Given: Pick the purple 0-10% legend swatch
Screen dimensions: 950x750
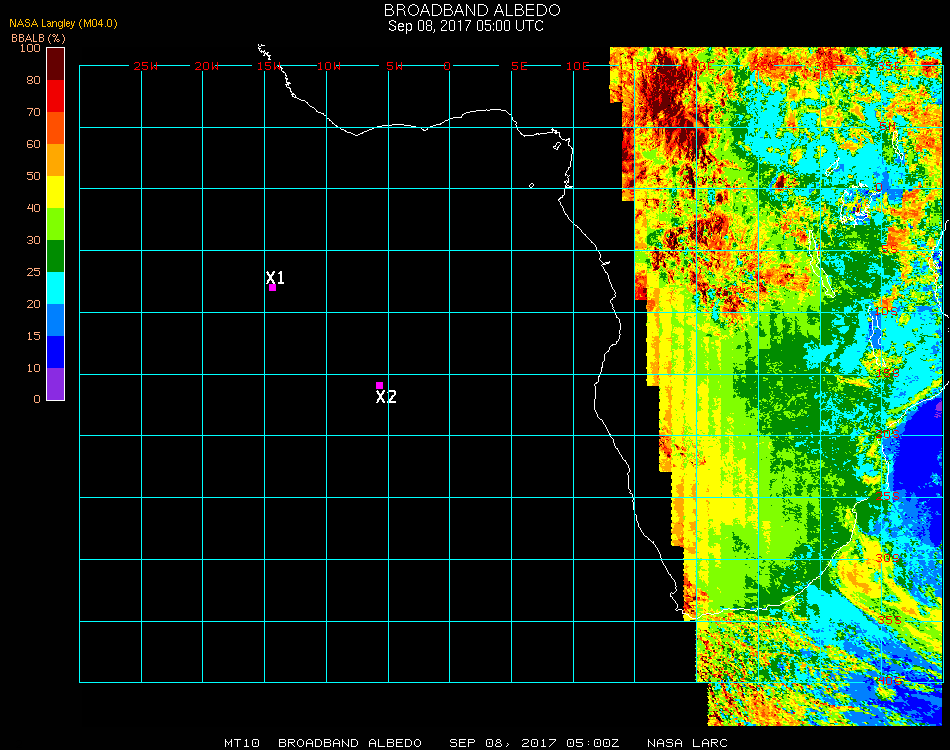Looking at the screenshot, I should [x=56, y=384].
